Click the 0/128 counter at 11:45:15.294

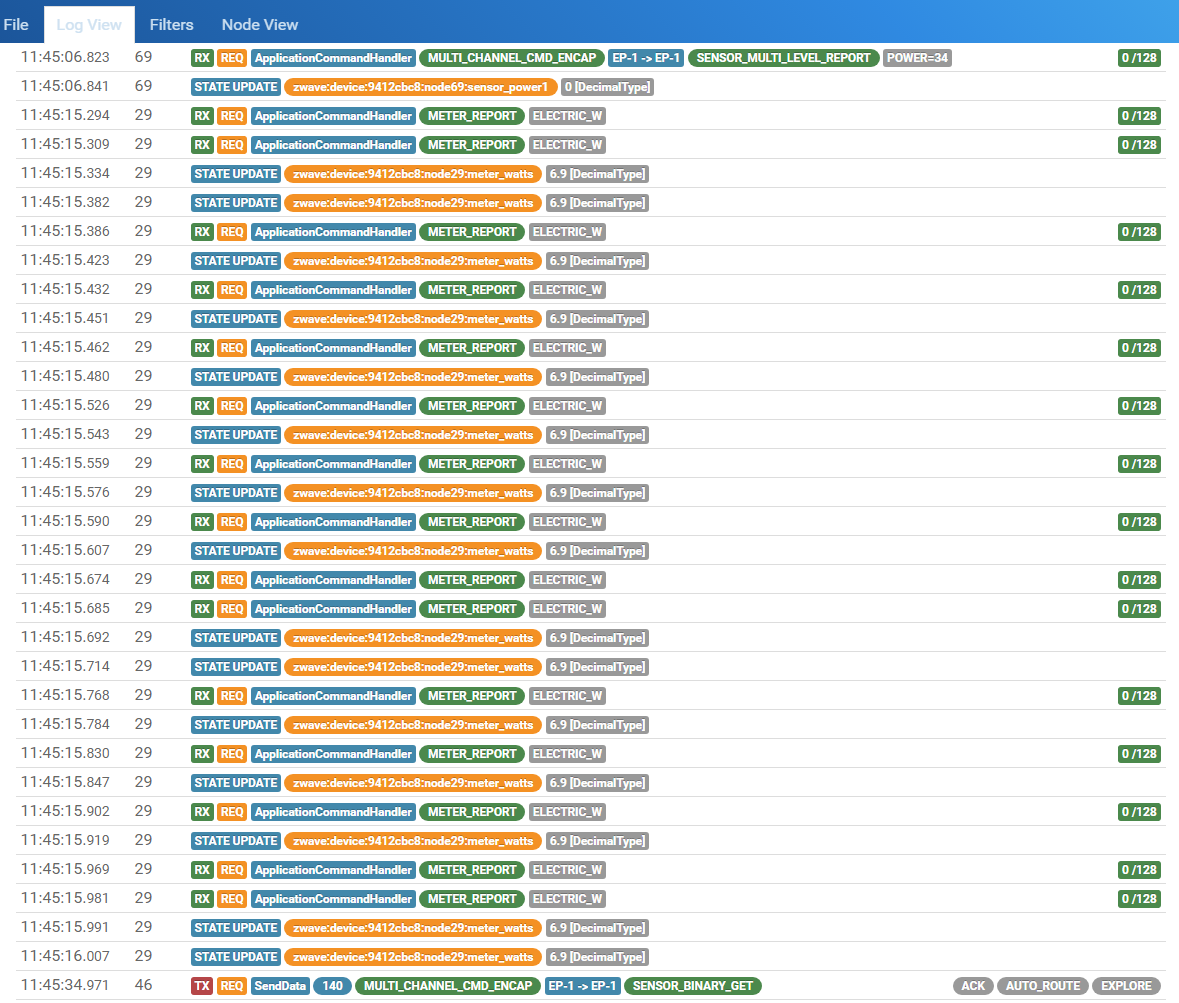coord(1139,116)
